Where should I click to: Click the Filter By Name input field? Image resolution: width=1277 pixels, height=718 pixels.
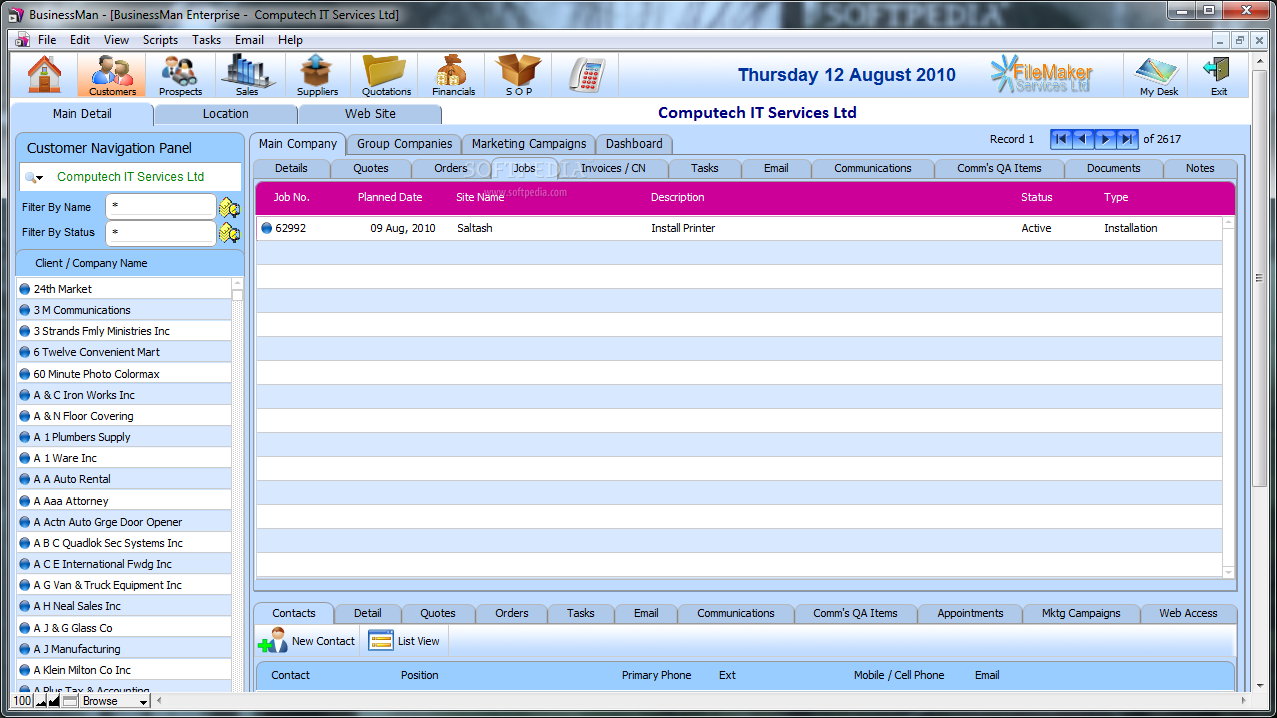pos(160,207)
